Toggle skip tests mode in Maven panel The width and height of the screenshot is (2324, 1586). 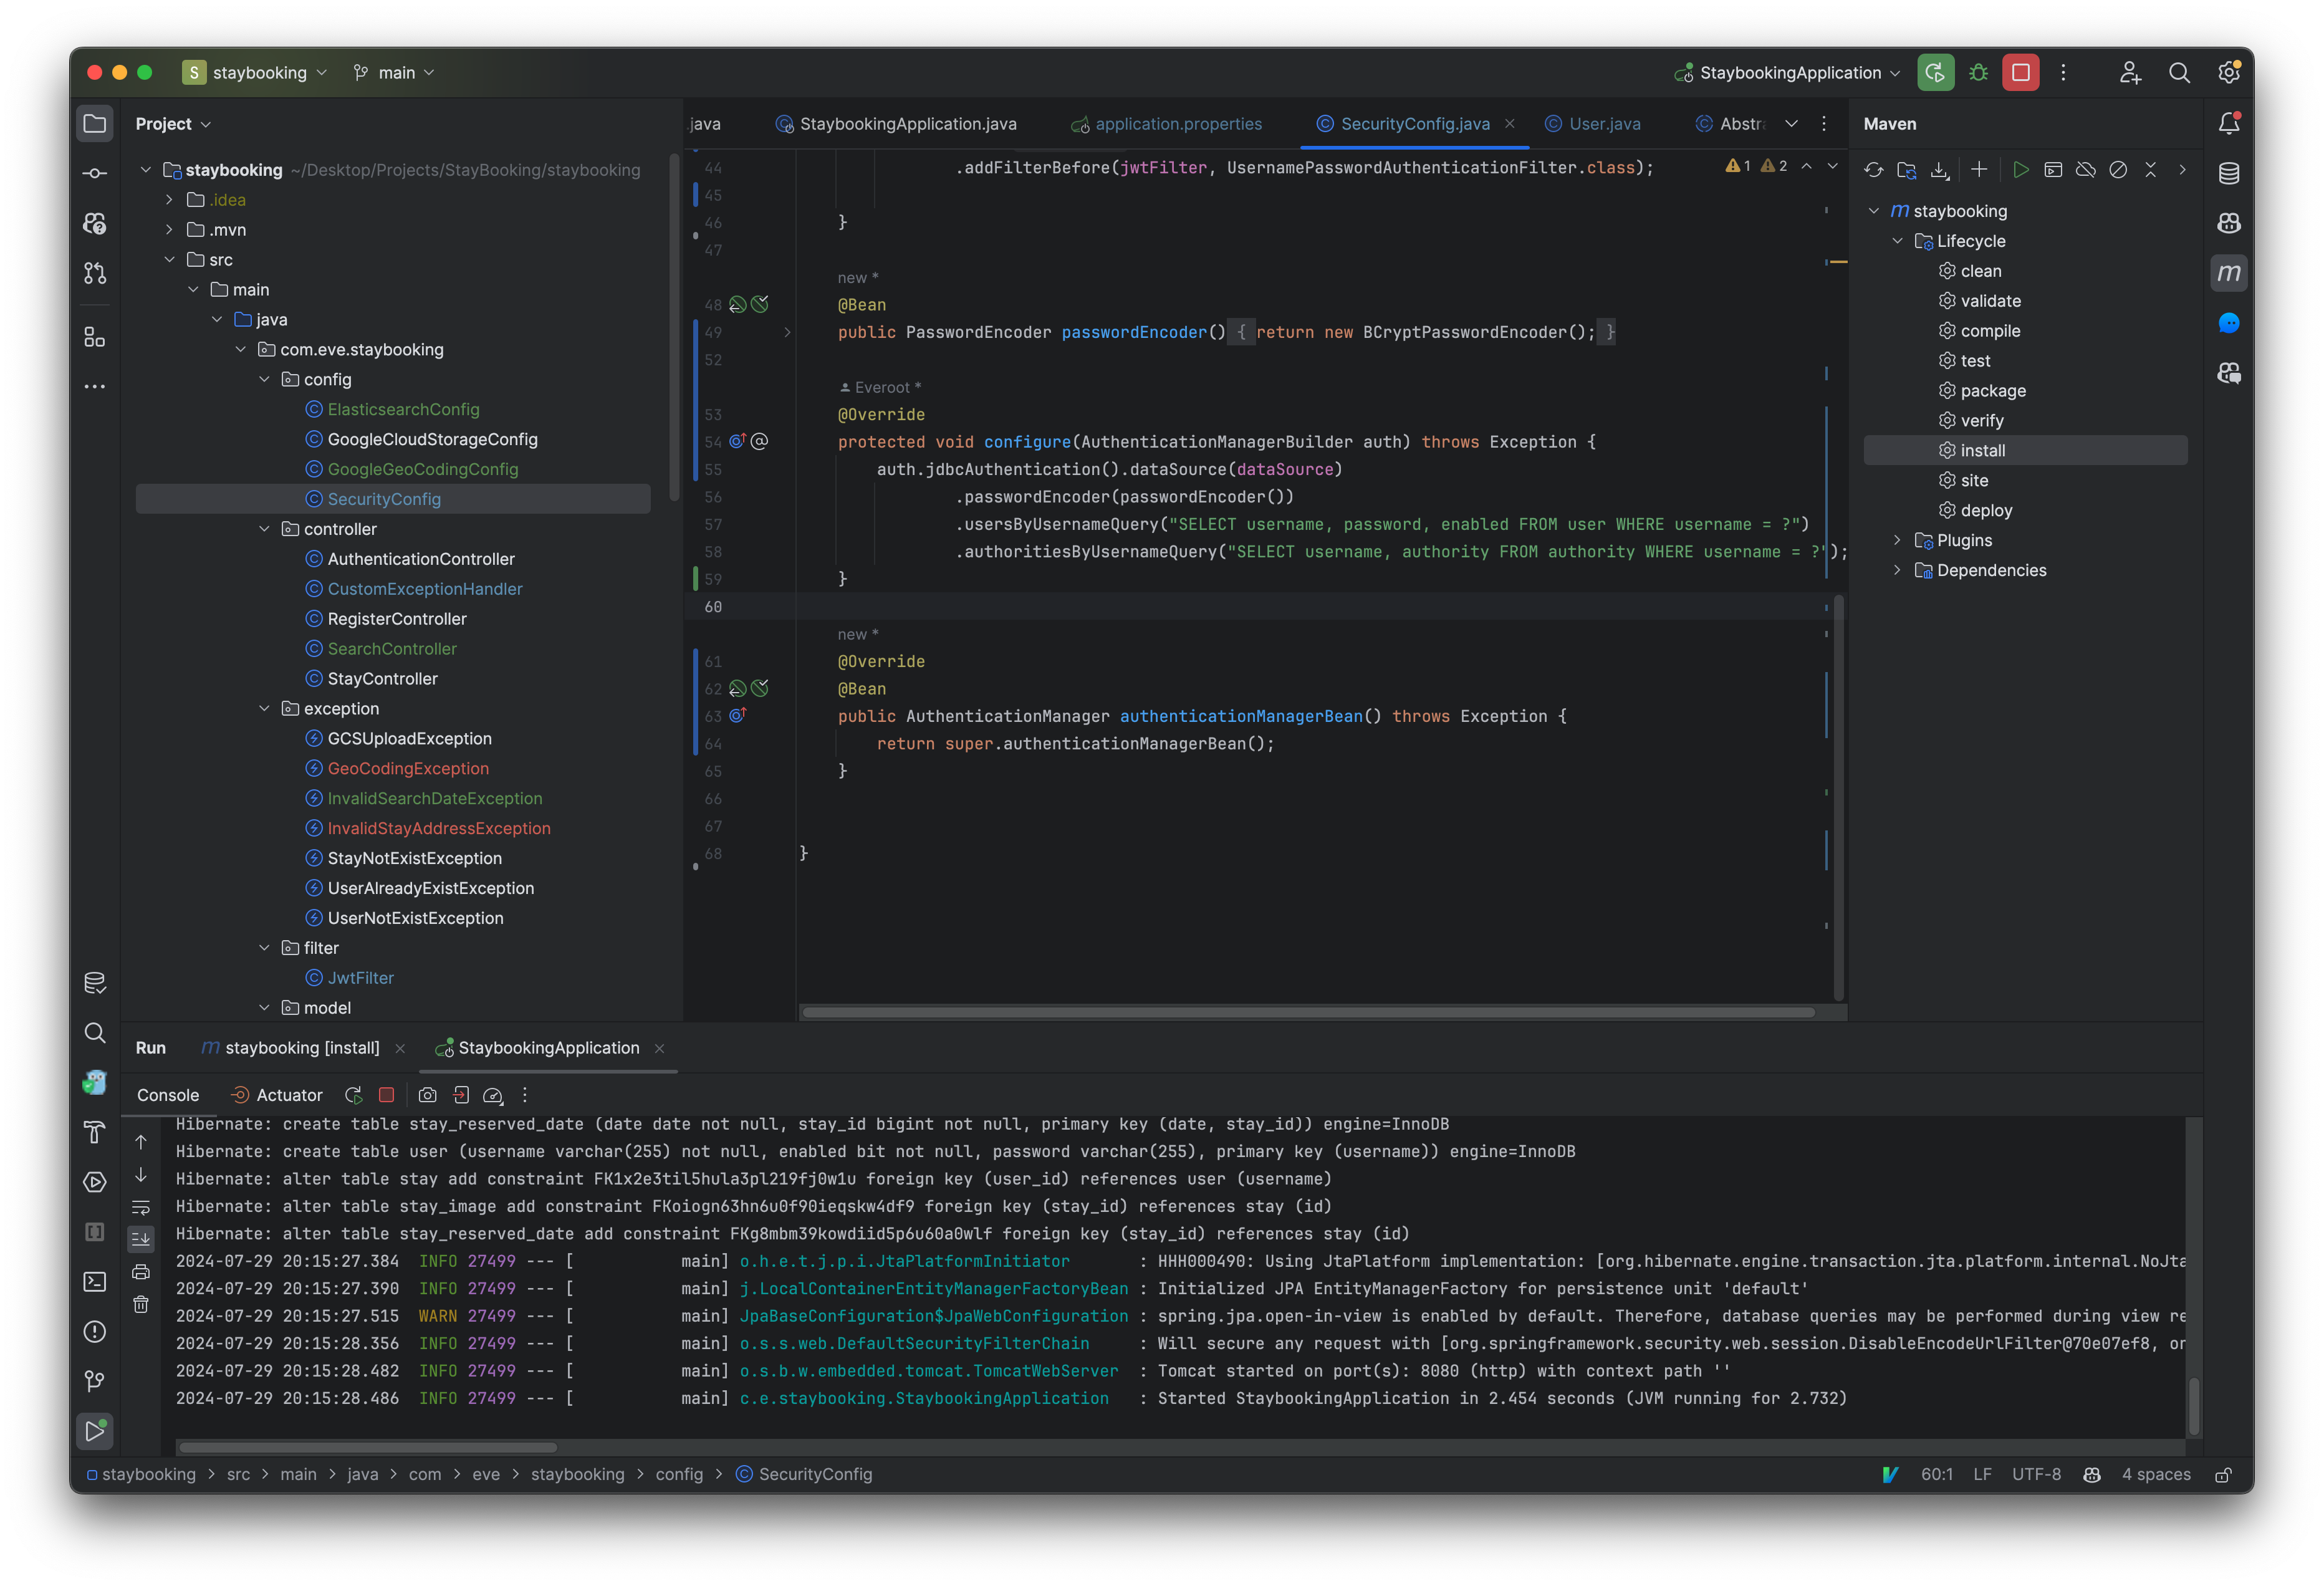2118,169
